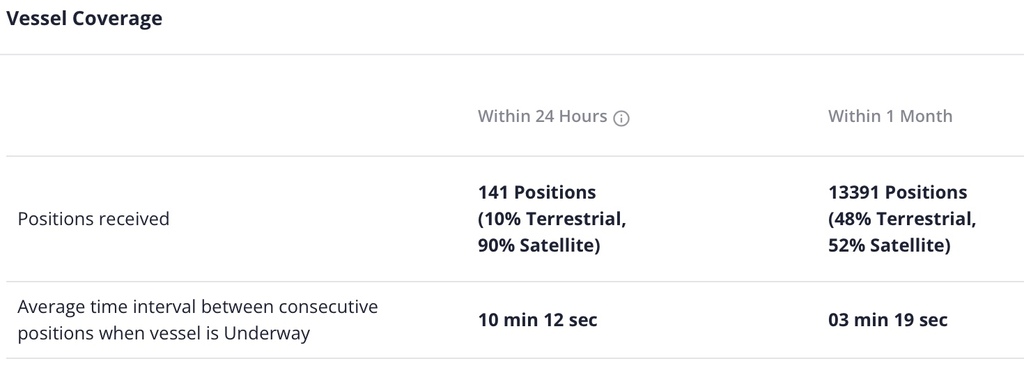This screenshot has width=1024, height=375.
Task: Select the 13391 Positions value
Action: tap(898, 193)
